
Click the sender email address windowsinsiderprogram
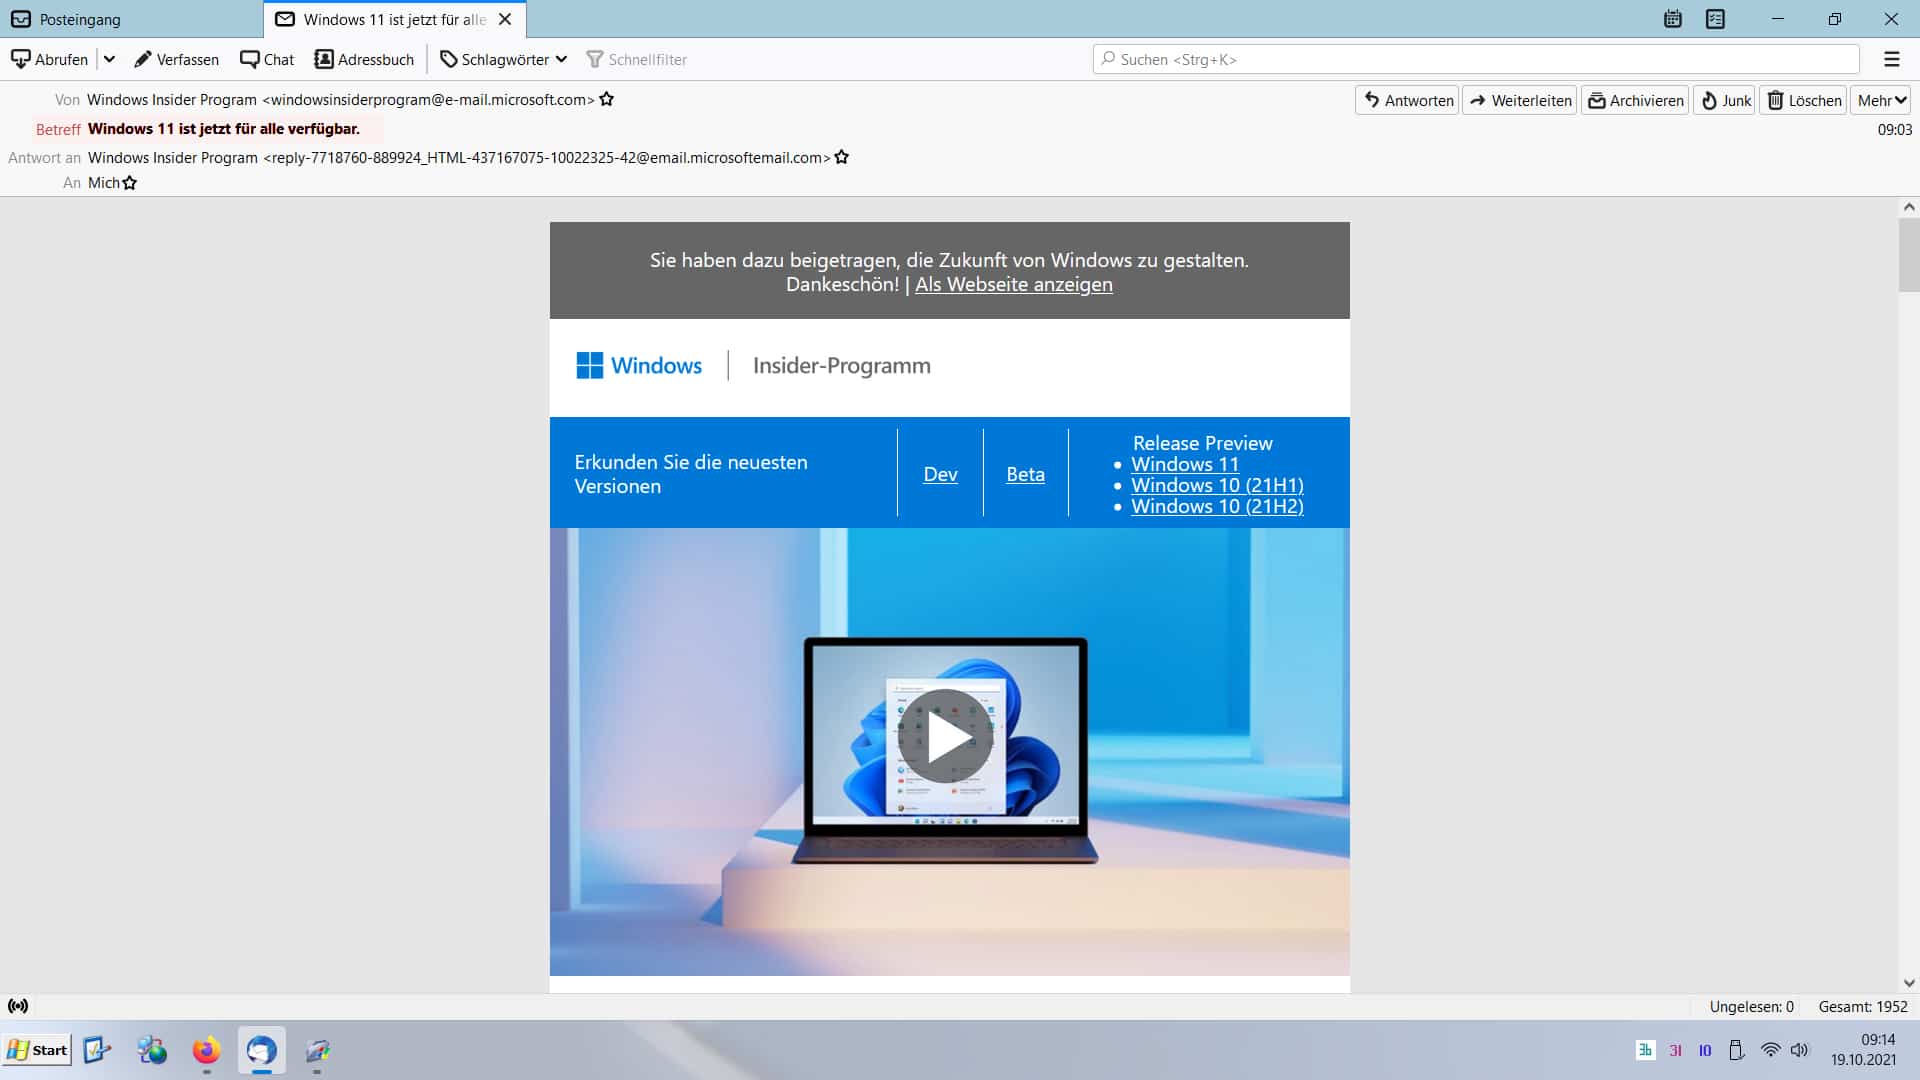[x=429, y=99]
